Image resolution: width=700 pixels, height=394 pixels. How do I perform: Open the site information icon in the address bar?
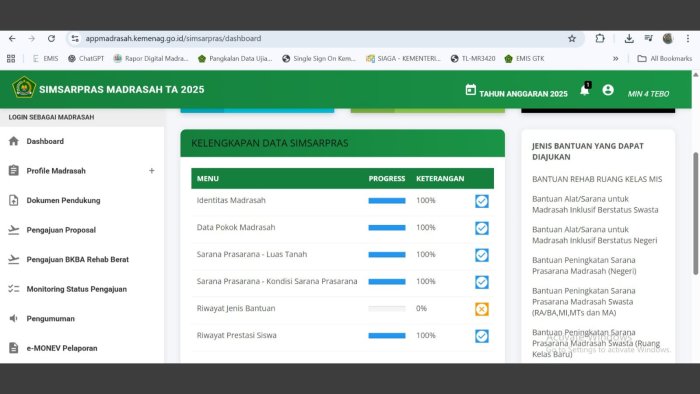tap(75, 38)
